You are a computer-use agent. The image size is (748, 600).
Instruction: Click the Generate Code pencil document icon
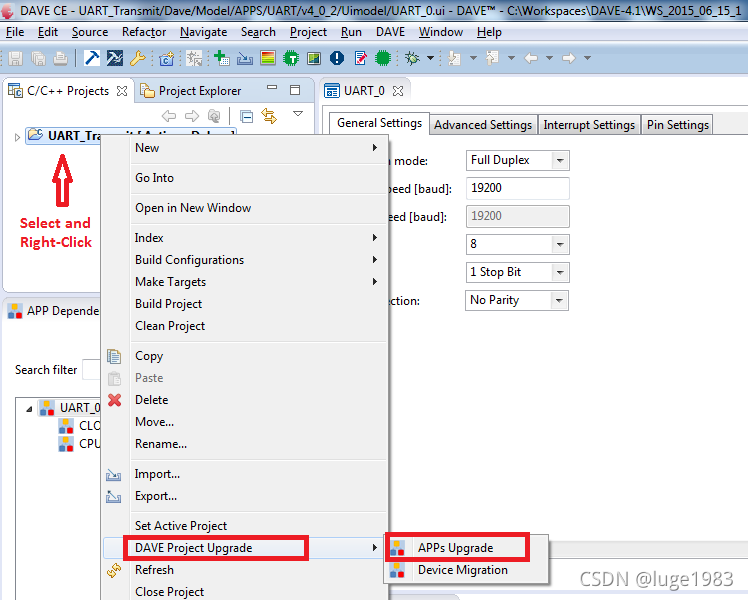click(361, 58)
